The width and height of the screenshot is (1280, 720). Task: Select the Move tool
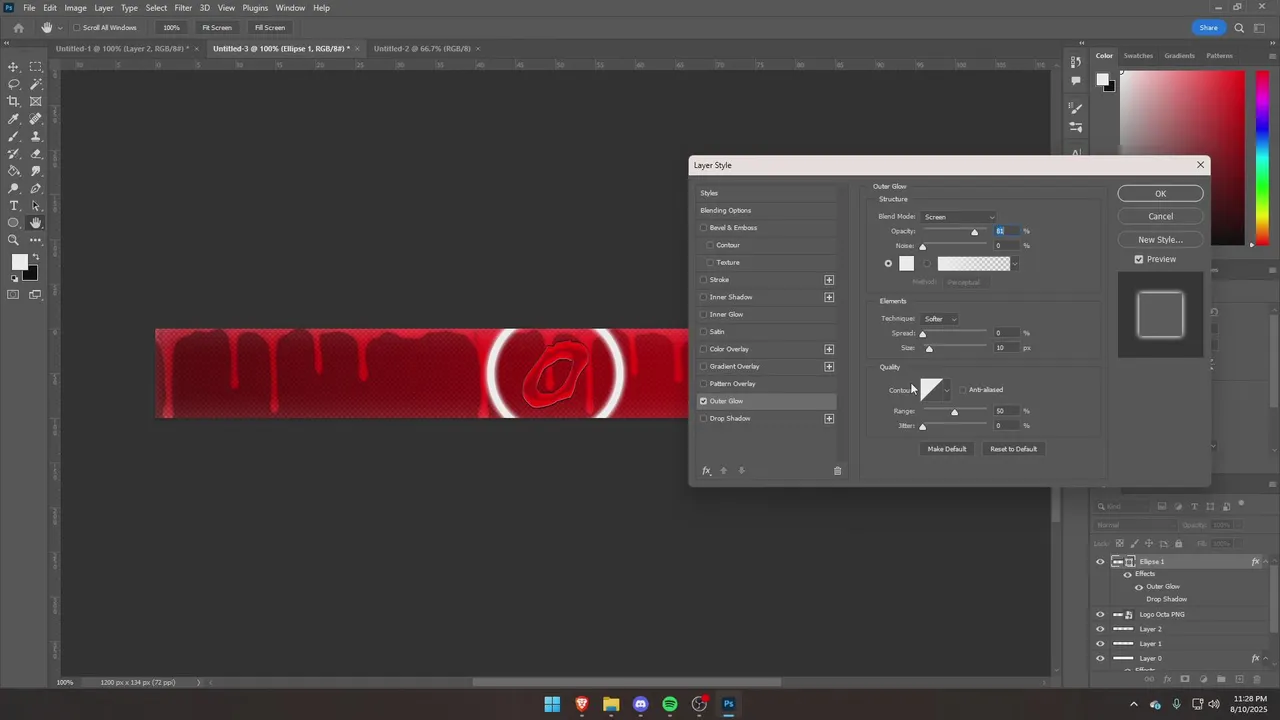(x=14, y=67)
